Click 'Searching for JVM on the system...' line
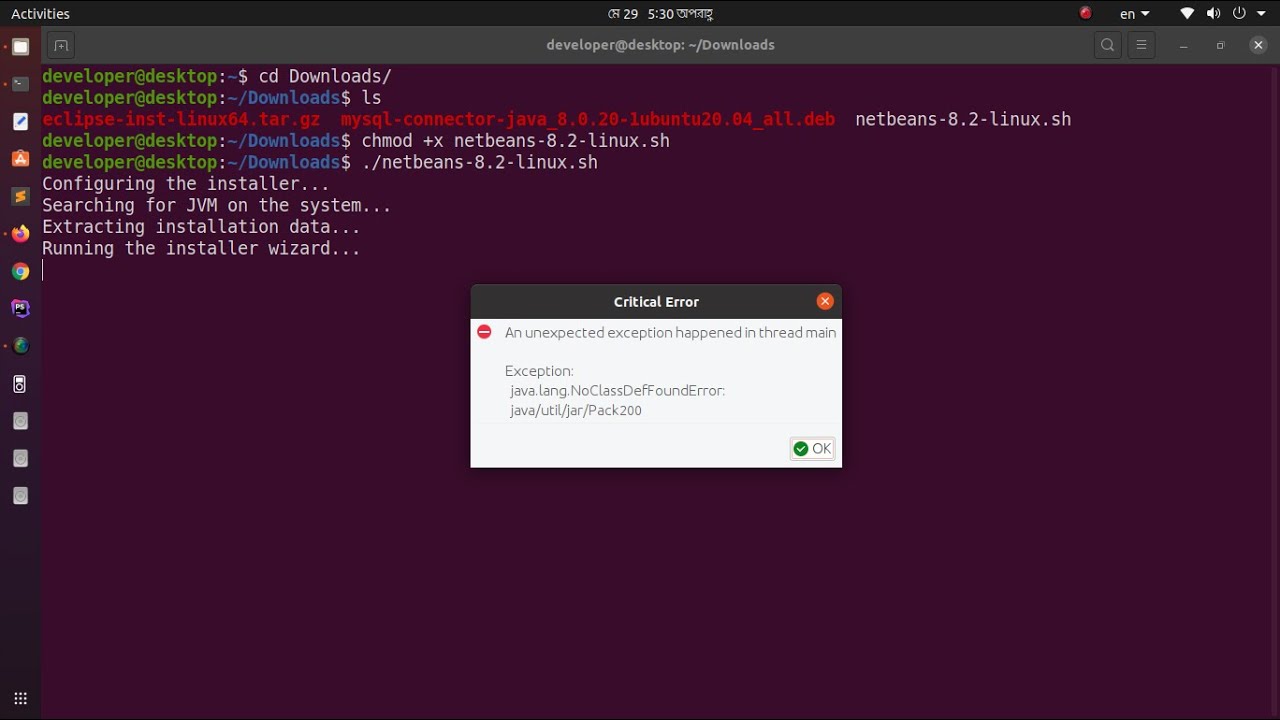The image size is (1280, 720). tap(217, 205)
